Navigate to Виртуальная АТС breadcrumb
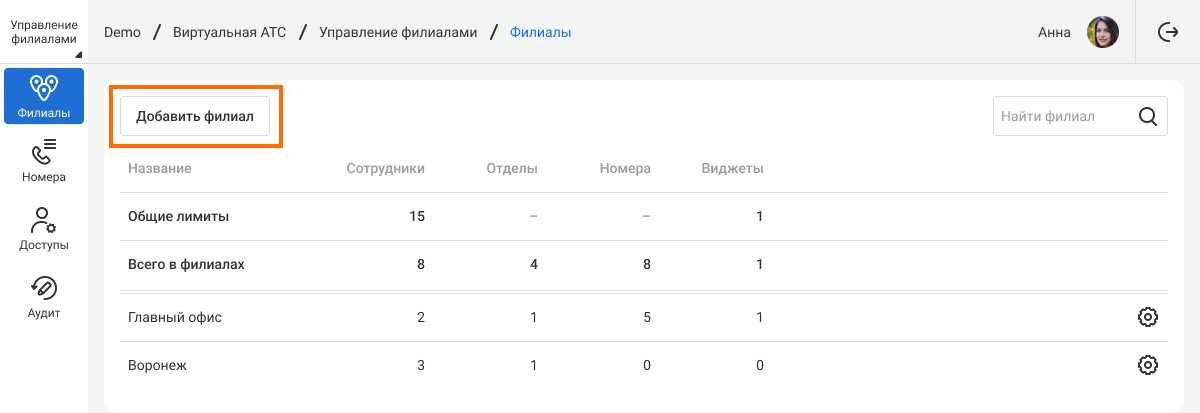This screenshot has height=413, width=1200. pyautogui.click(x=229, y=32)
